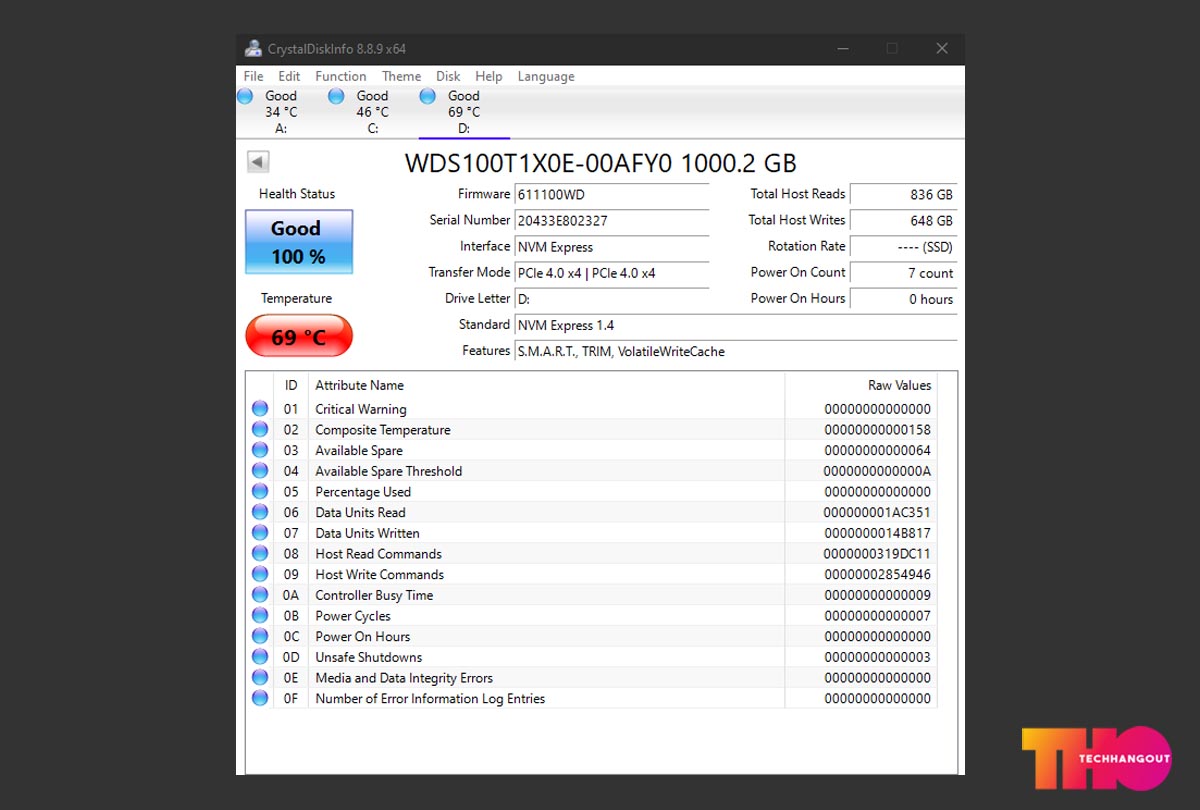Screen dimensions: 1200x810
Task: Click the Firmware field 611100WD
Action: tap(611, 194)
